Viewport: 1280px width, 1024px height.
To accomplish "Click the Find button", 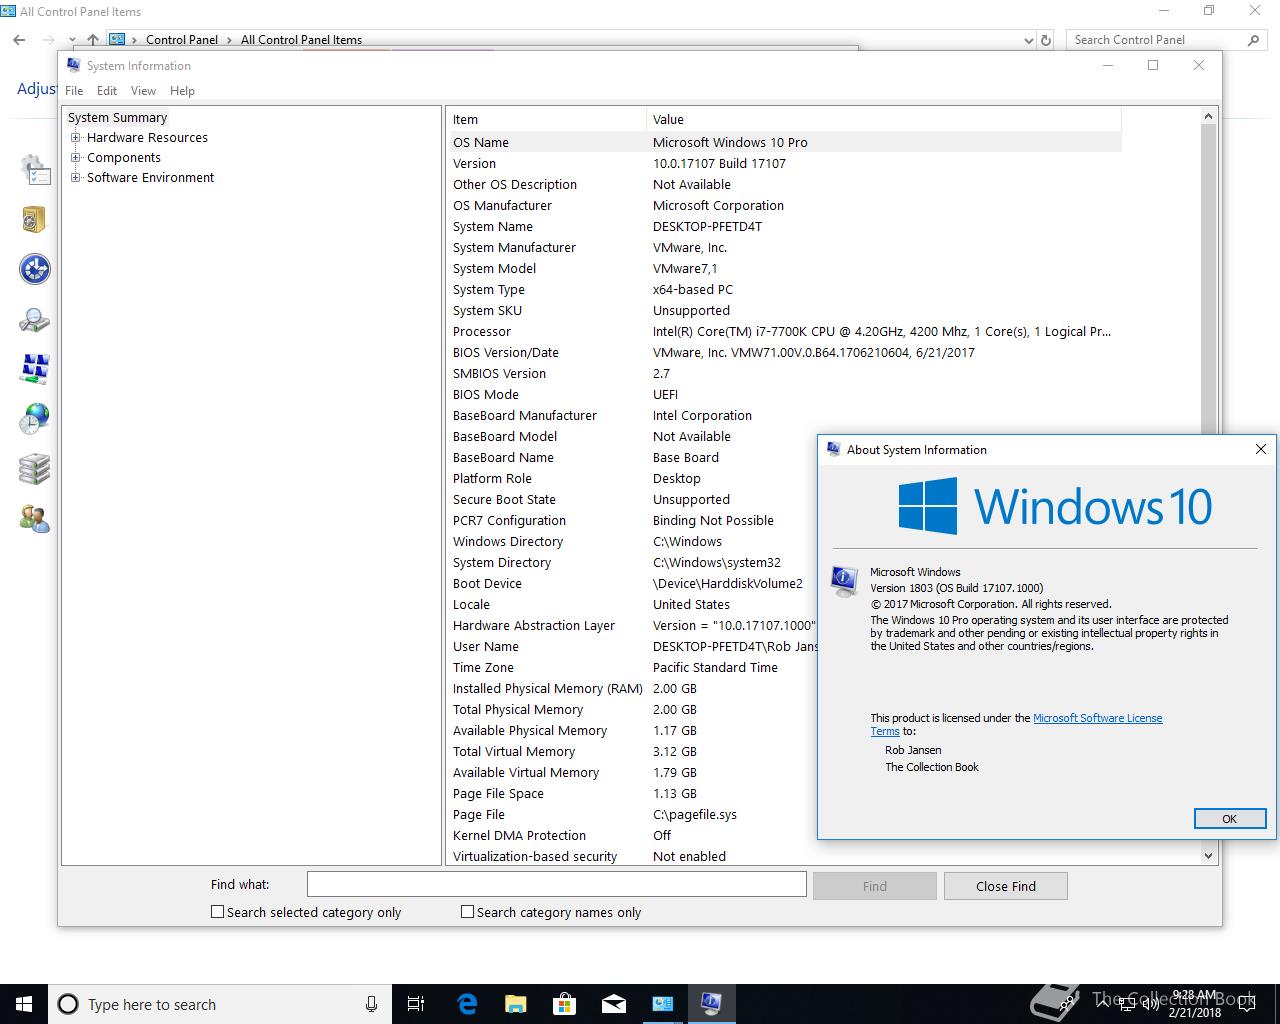I will tap(875, 886).
